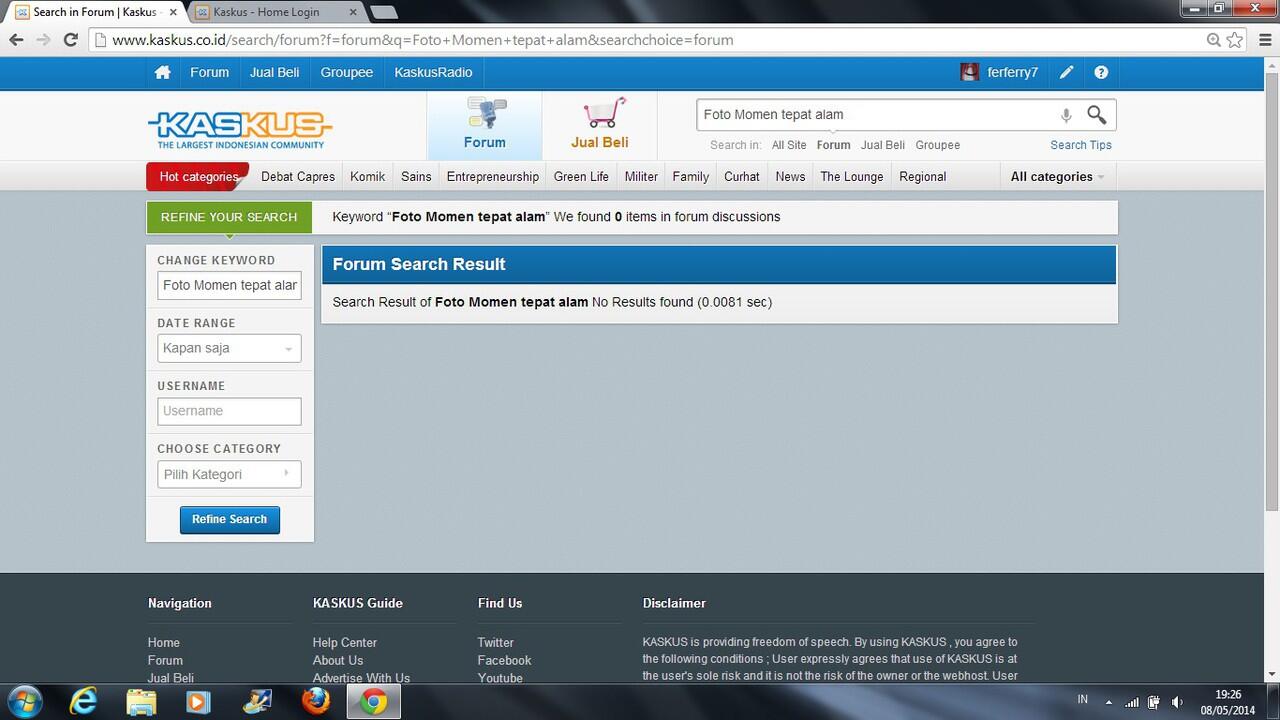Image resolution: width=1280 pixels, height=720 pixels.
Task: Open the Entrepreneurship category
Action: [x=493, y=177]
